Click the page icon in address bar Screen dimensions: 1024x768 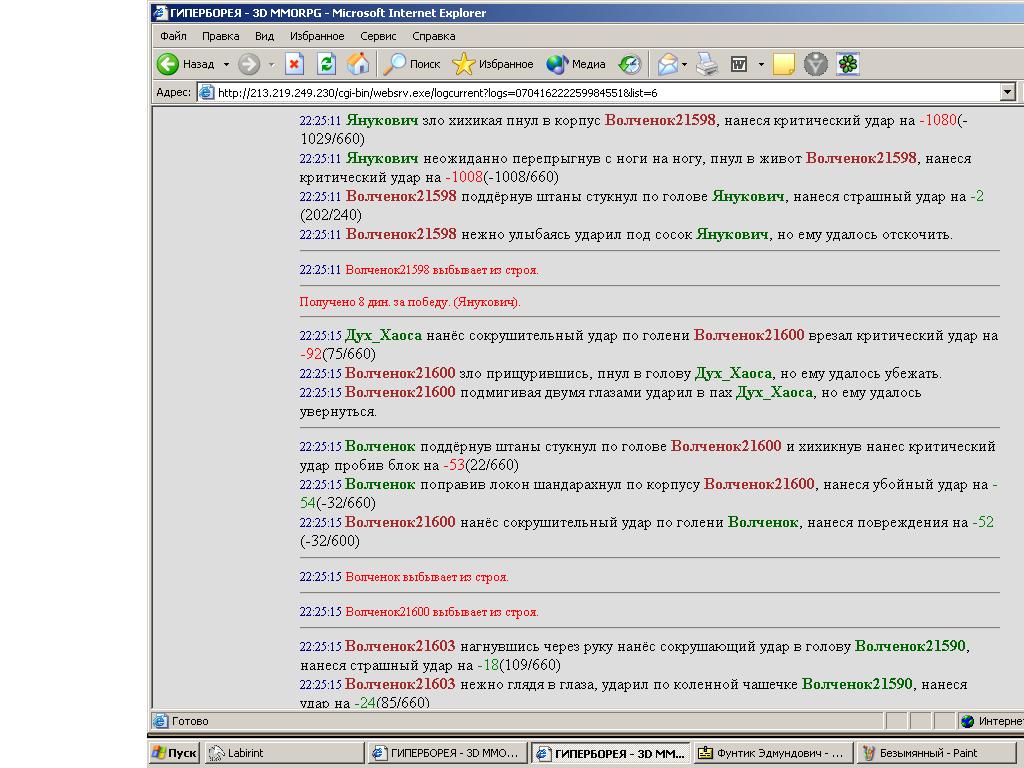click(x=206, y=93)
